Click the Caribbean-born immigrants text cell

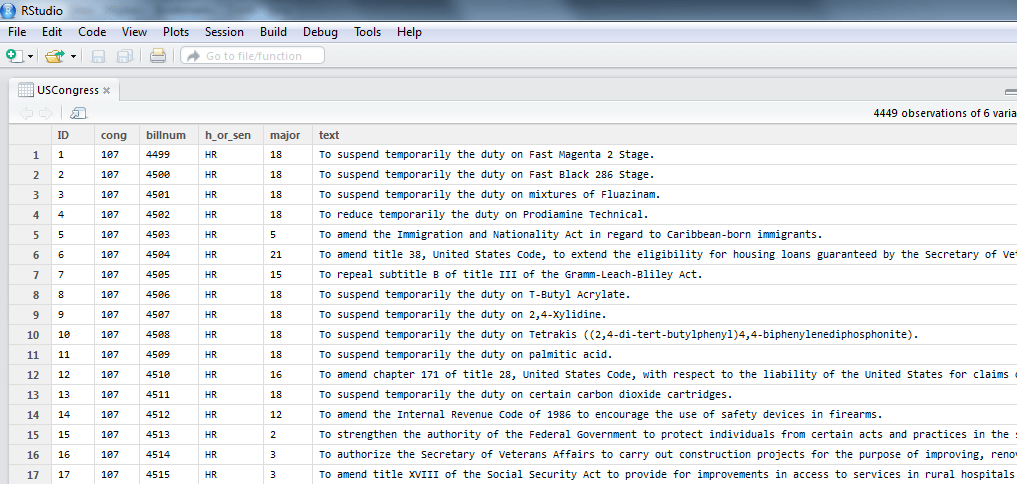click(664, 235)
